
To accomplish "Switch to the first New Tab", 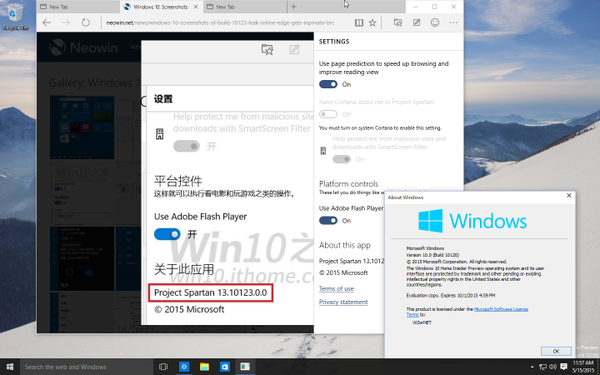I will click(x=78, y=7).
